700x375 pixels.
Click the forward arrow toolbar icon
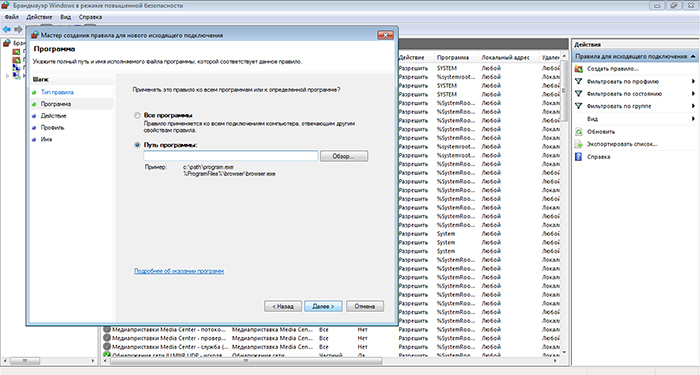18,29
